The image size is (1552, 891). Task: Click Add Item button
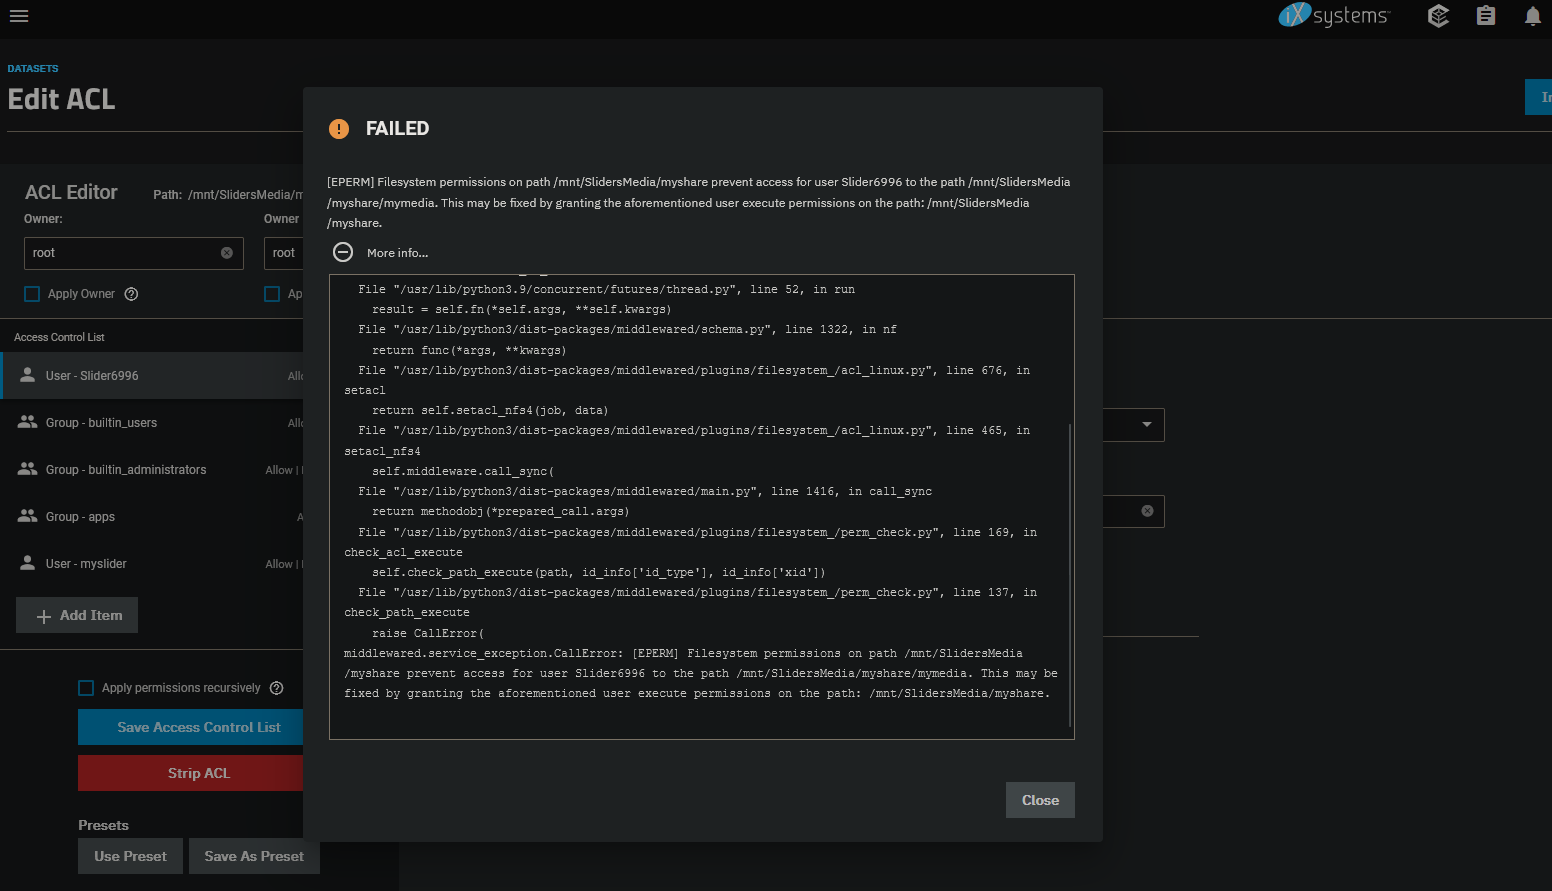point(77,616)
